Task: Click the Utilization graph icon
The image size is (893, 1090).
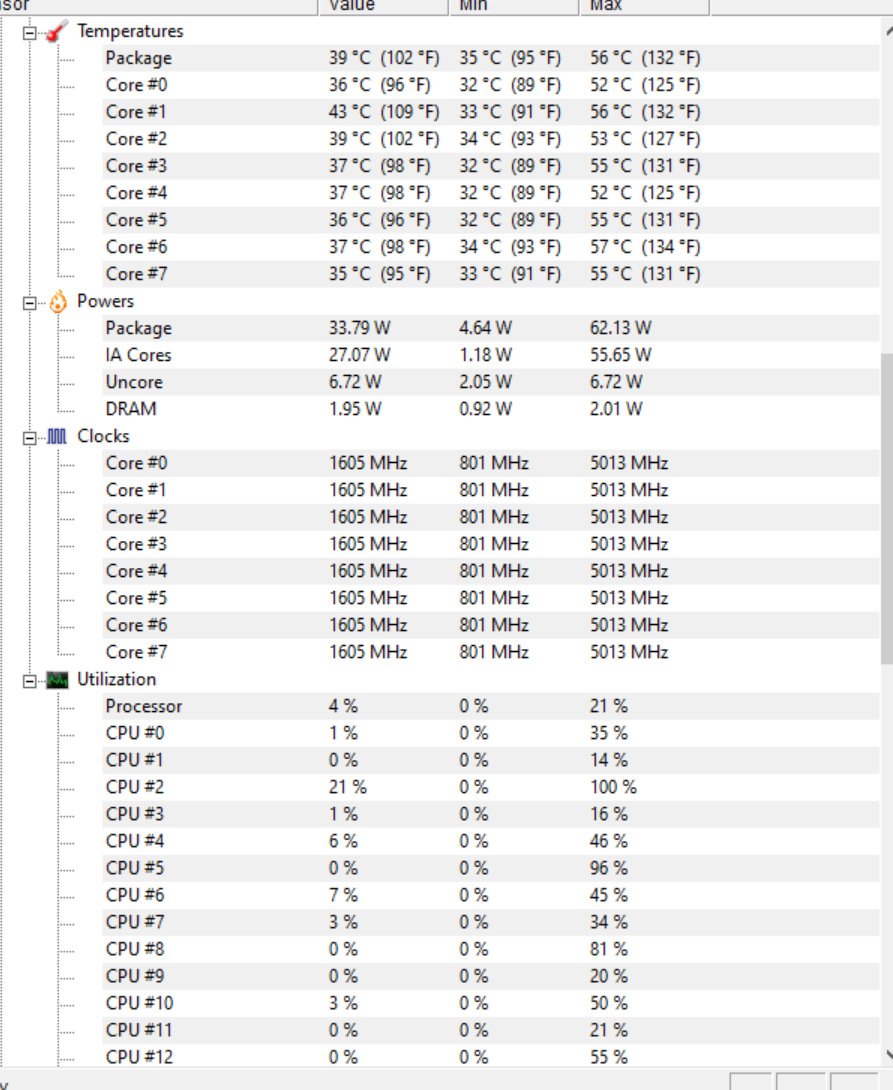Action: point(58,680)
